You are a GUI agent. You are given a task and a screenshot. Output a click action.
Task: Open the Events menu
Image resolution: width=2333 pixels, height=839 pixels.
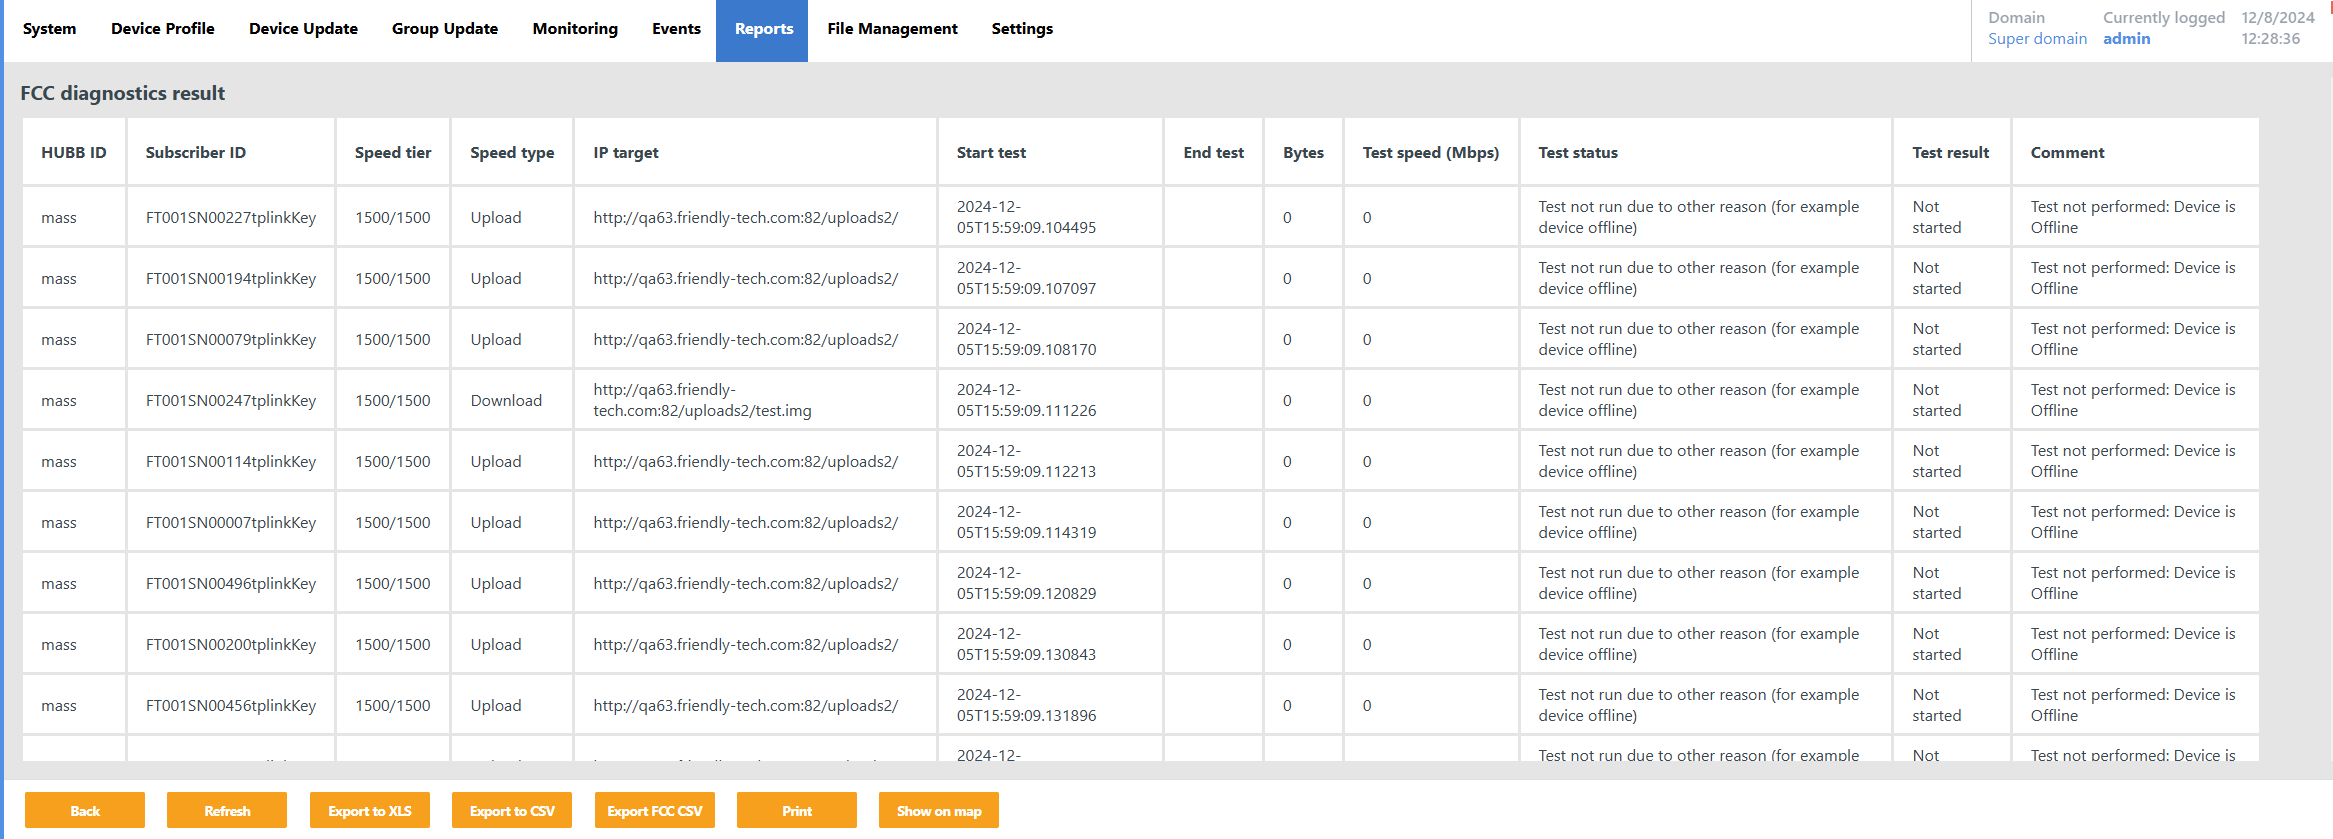[x=676, y=29]
